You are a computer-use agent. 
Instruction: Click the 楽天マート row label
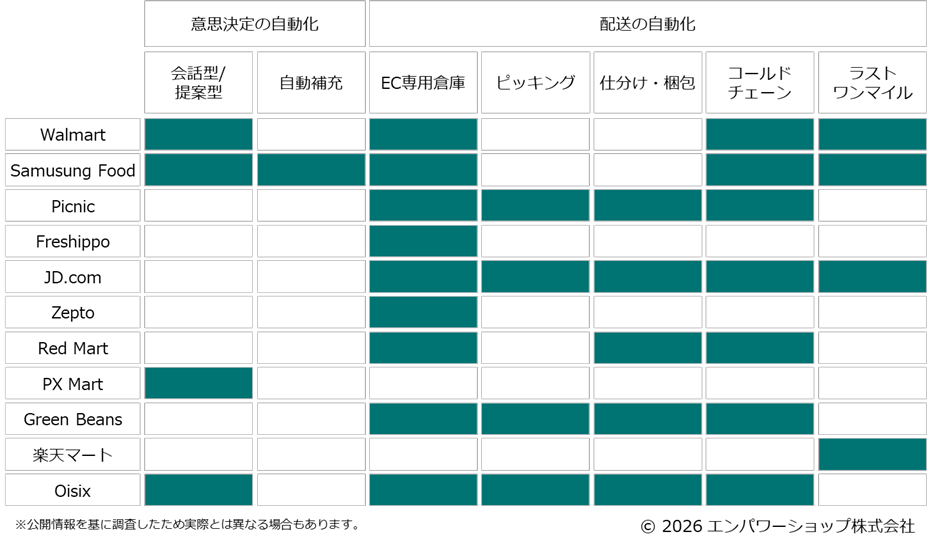coord(72,455)
